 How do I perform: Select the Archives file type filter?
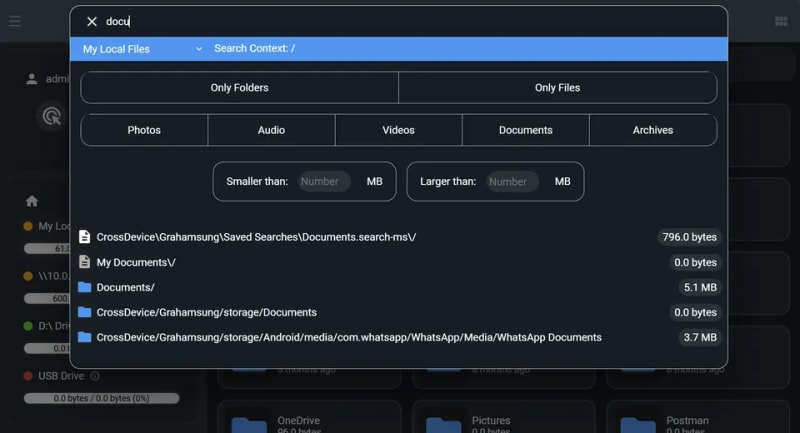click(x=652, y=130)
